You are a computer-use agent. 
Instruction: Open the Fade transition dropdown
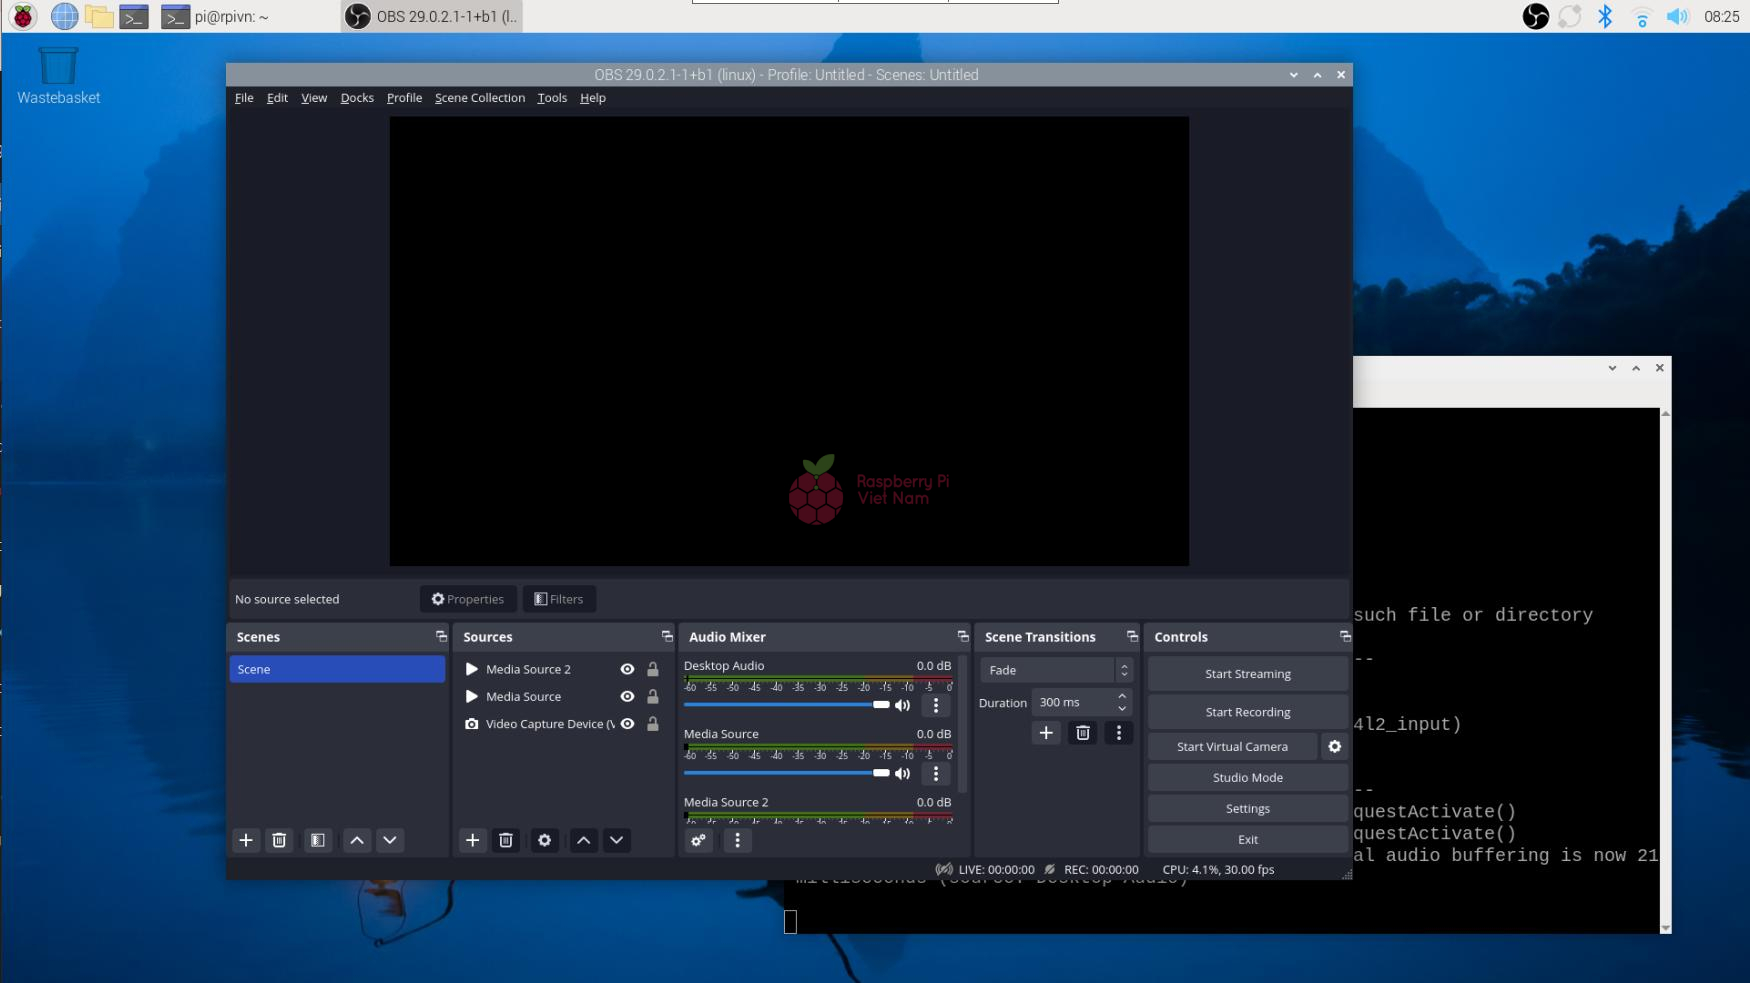click(x=1056, y=670)
